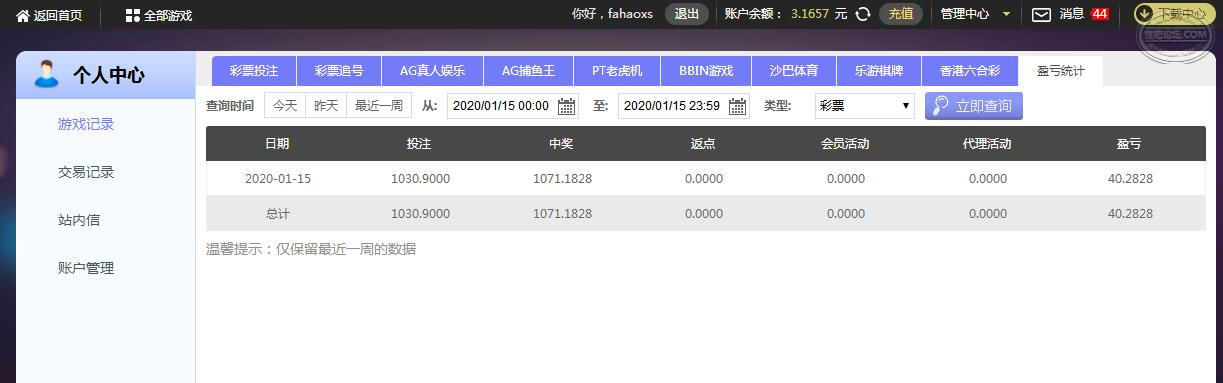Click the 昨天 quick range button
1223x383 pixels.
pyautogui.click(x=326, y=106)
